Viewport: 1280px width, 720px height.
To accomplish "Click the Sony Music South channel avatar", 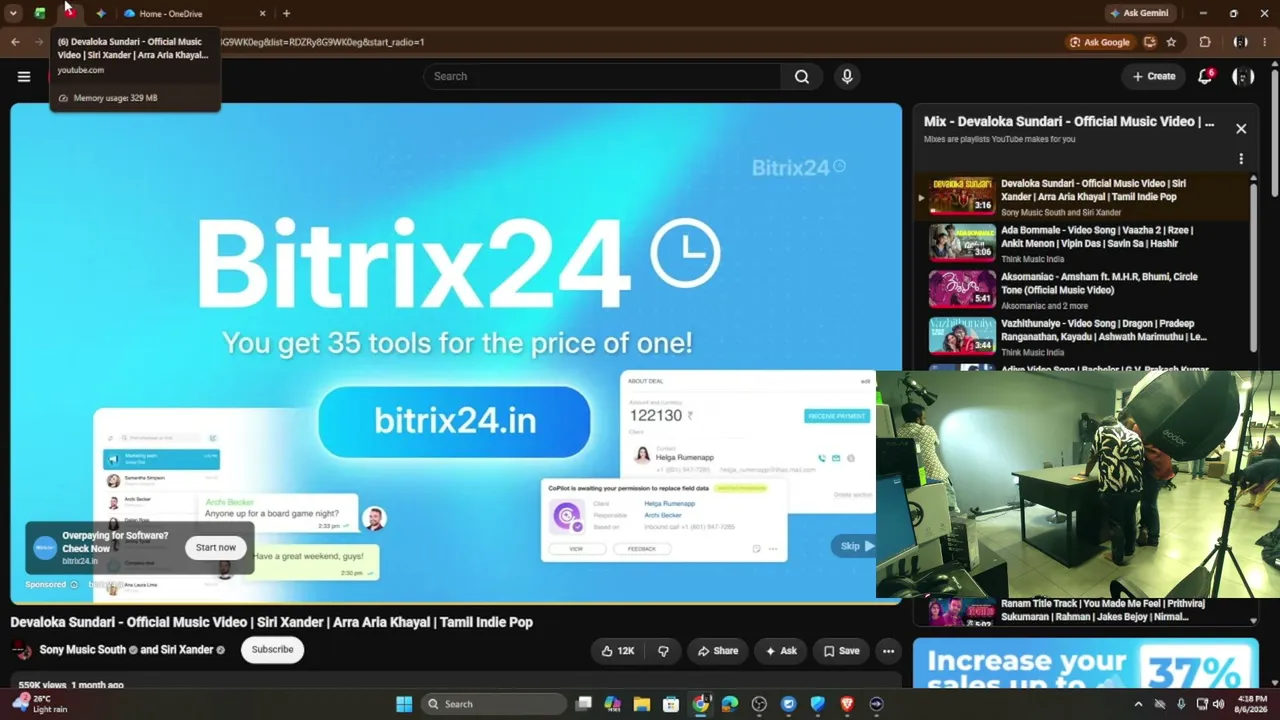I will pos(21,650).
